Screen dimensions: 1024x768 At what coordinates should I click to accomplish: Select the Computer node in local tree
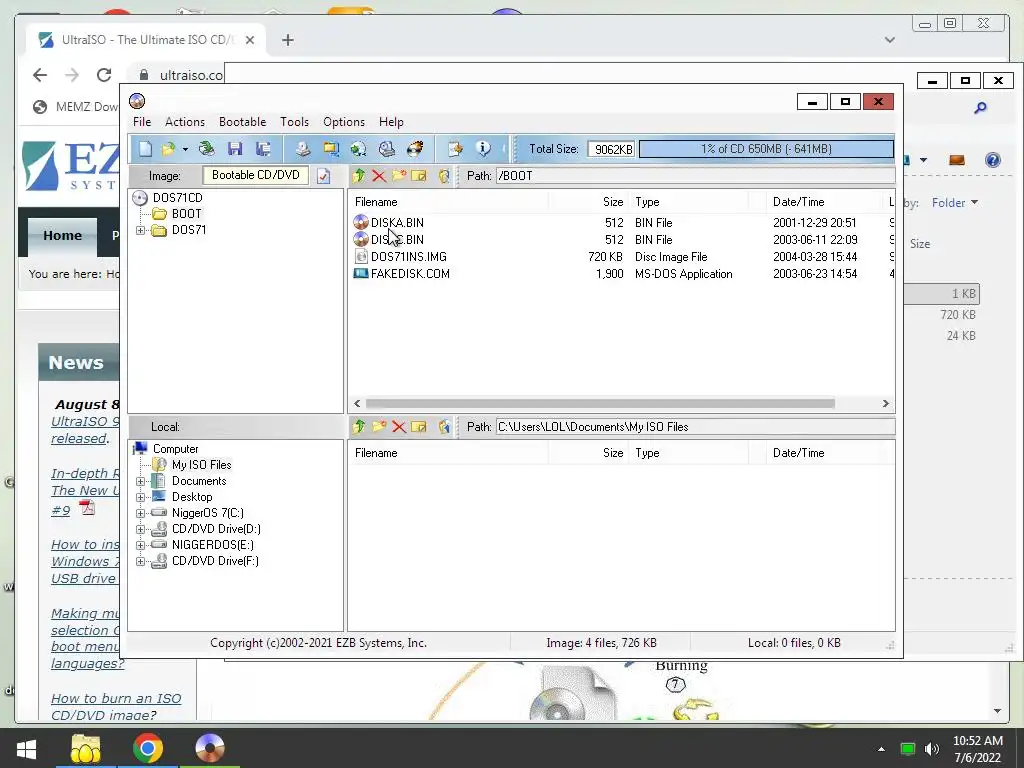click(175, 449)
